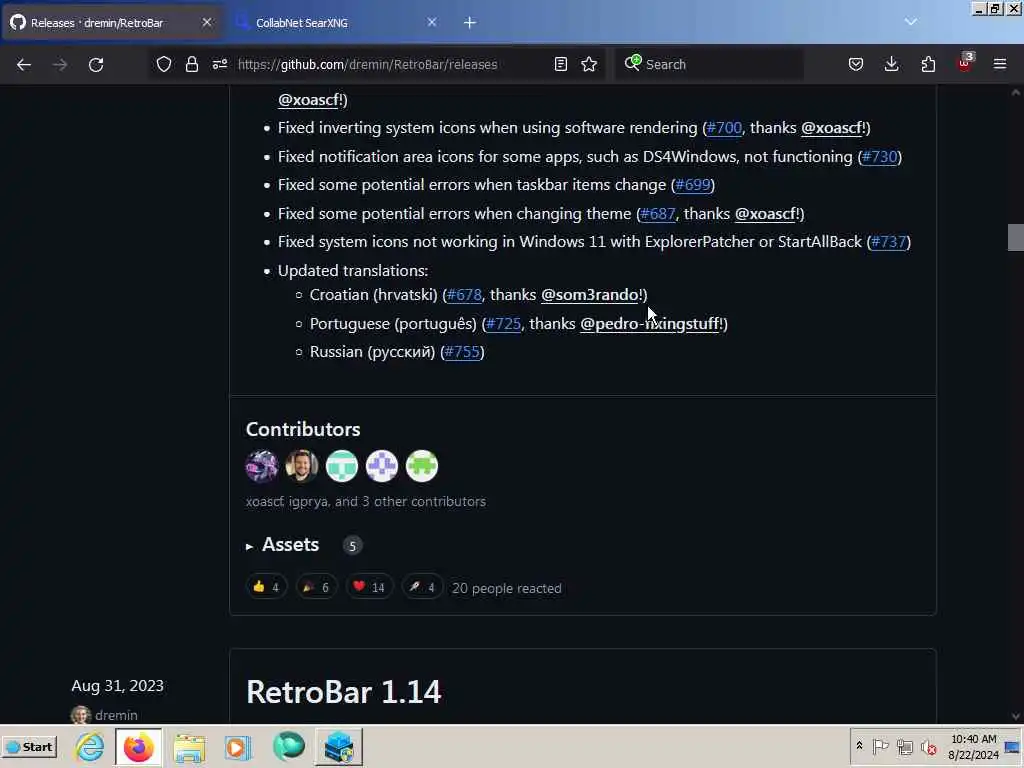Visit the @pedro-nxingstuff profile mention
The image size is (1024, 768).
[x=650, y=324]
